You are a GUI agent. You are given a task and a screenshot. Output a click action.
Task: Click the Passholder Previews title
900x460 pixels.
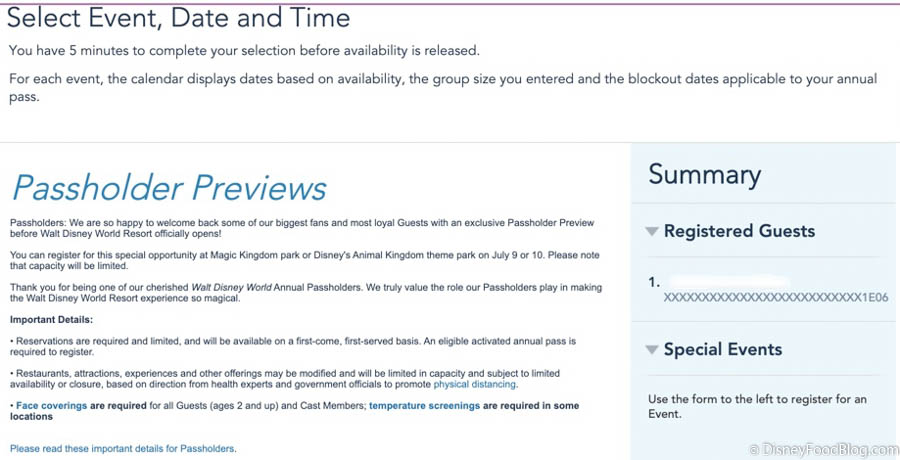coord(169,187)
